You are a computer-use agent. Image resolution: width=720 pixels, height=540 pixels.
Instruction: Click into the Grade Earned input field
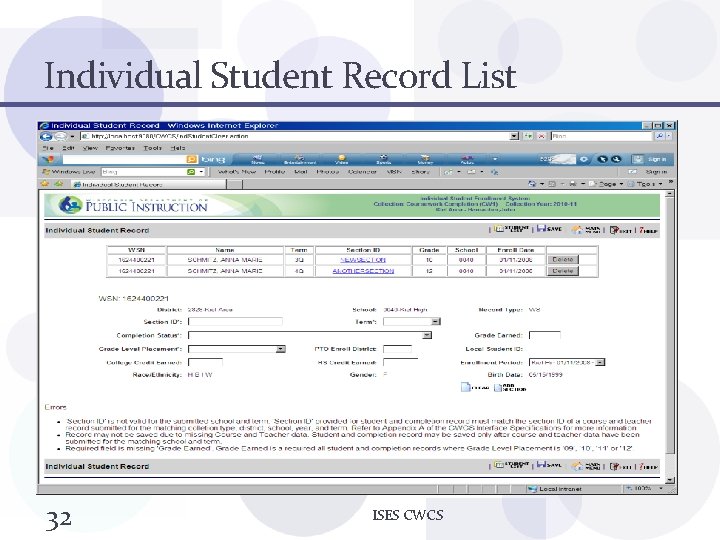point(545,335)
